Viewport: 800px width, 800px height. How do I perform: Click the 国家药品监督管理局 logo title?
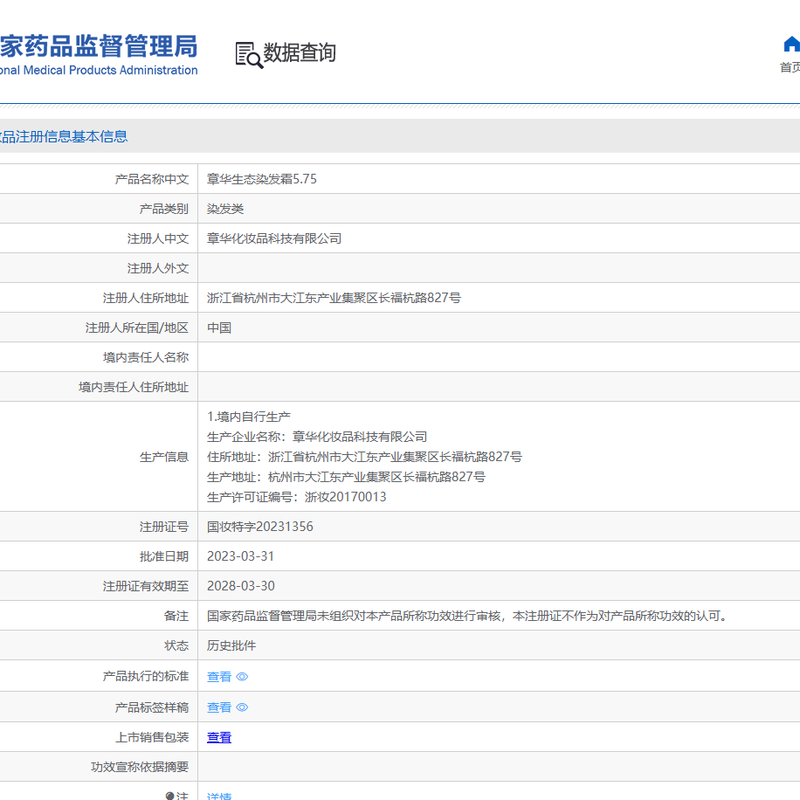(98, 45)
